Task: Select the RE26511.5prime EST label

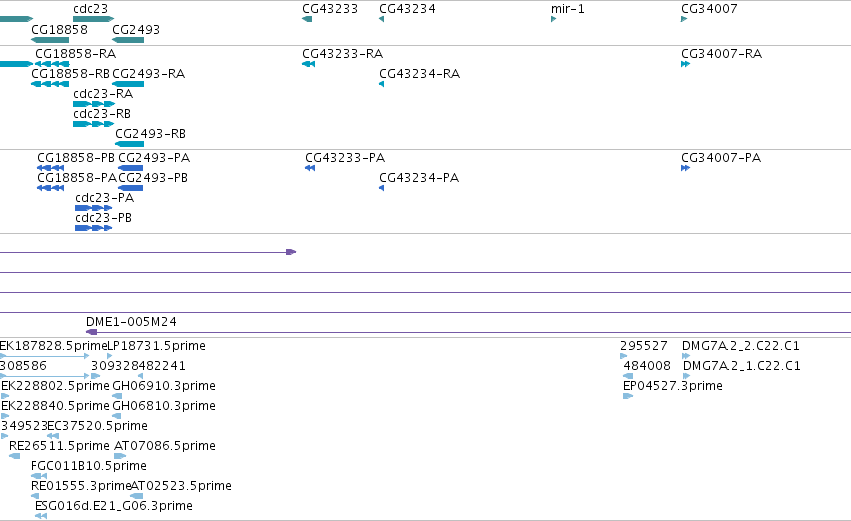Action: click(59, 446)
